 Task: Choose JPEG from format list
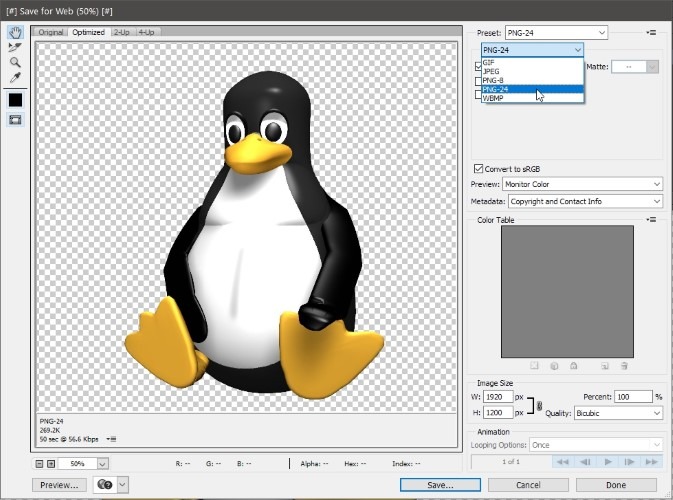pos(532,71)
